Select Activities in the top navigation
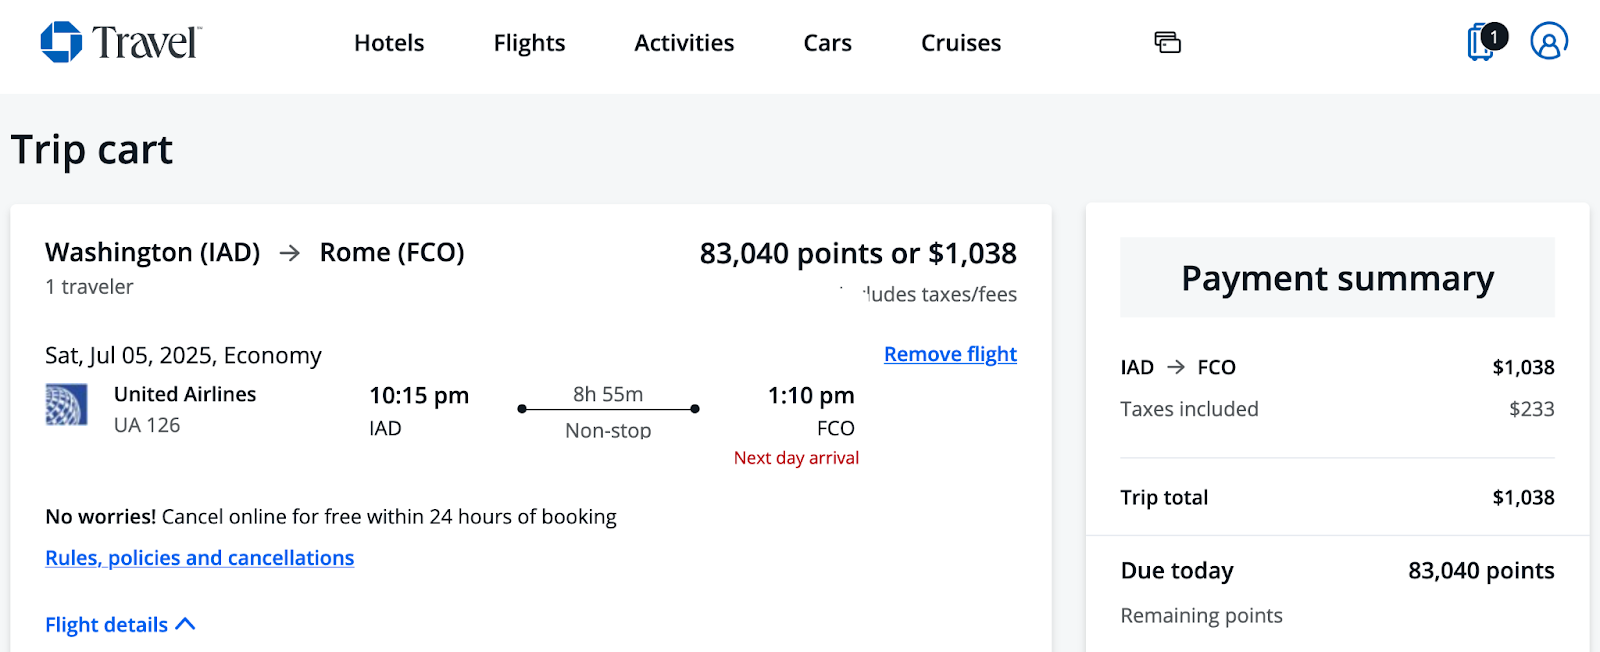Image resolution: width=1600 pixels, height=652 pixels. (684, 43)
